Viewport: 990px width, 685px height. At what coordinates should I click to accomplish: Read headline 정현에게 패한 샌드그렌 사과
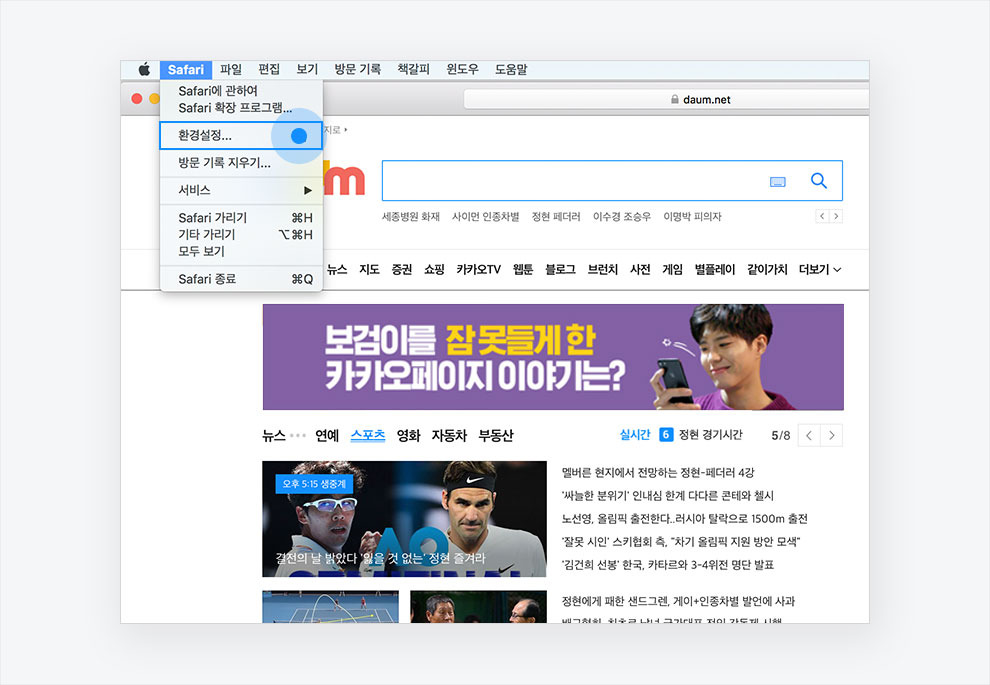678,602
